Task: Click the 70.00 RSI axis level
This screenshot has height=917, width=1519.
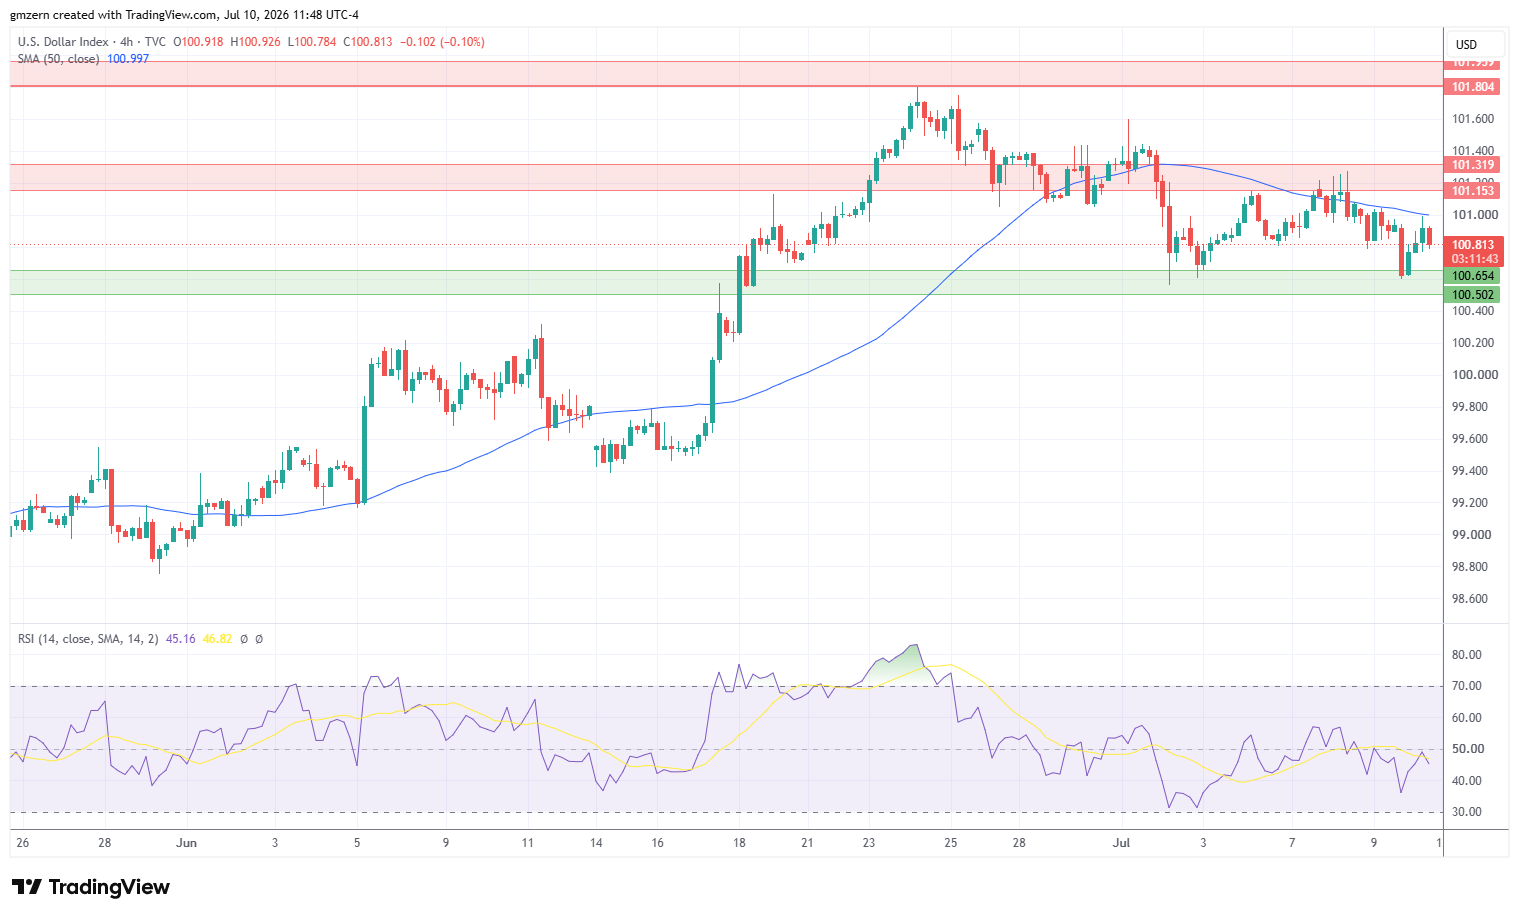Action: click(x=1467, y=686)
